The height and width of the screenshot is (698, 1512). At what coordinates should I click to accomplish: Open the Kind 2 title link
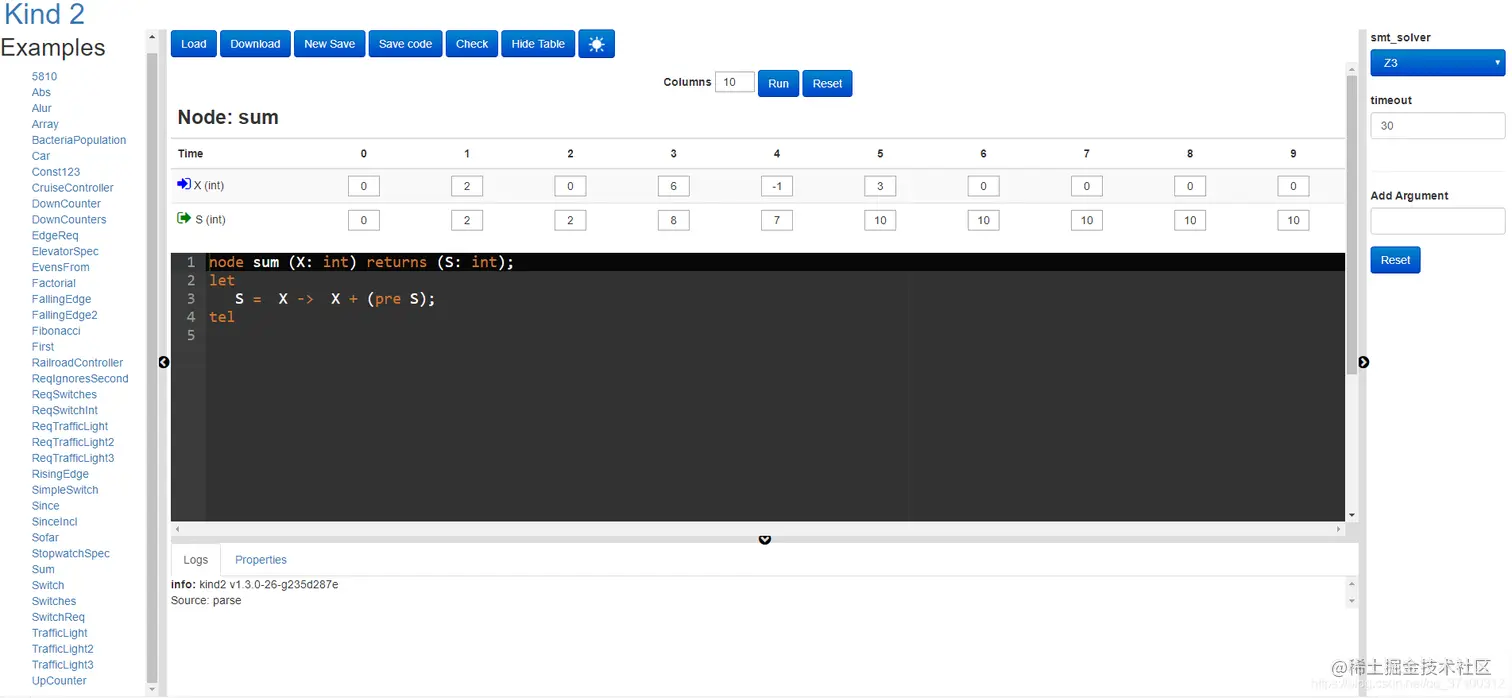pos(44,15)
